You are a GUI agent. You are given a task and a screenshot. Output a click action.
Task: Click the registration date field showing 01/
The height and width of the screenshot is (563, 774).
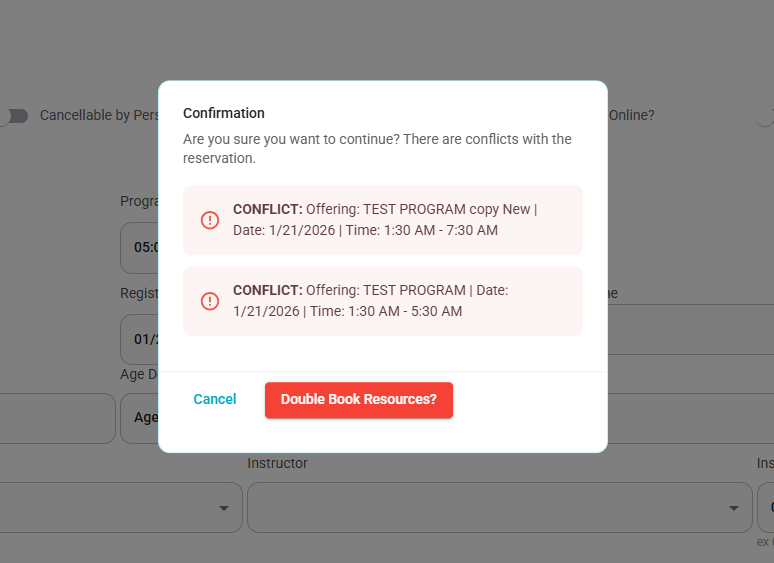coord(140,339)
